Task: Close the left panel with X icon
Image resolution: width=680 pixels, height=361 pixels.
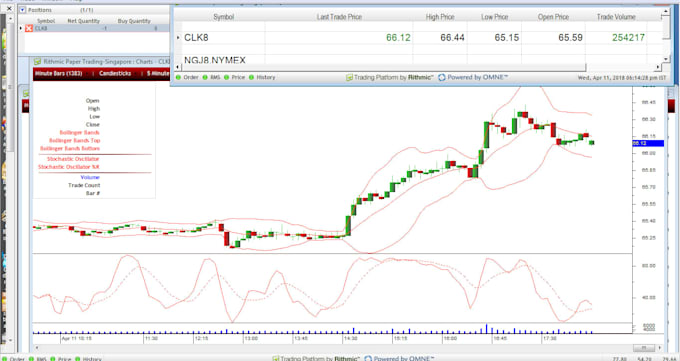Action: click(9, 8)
